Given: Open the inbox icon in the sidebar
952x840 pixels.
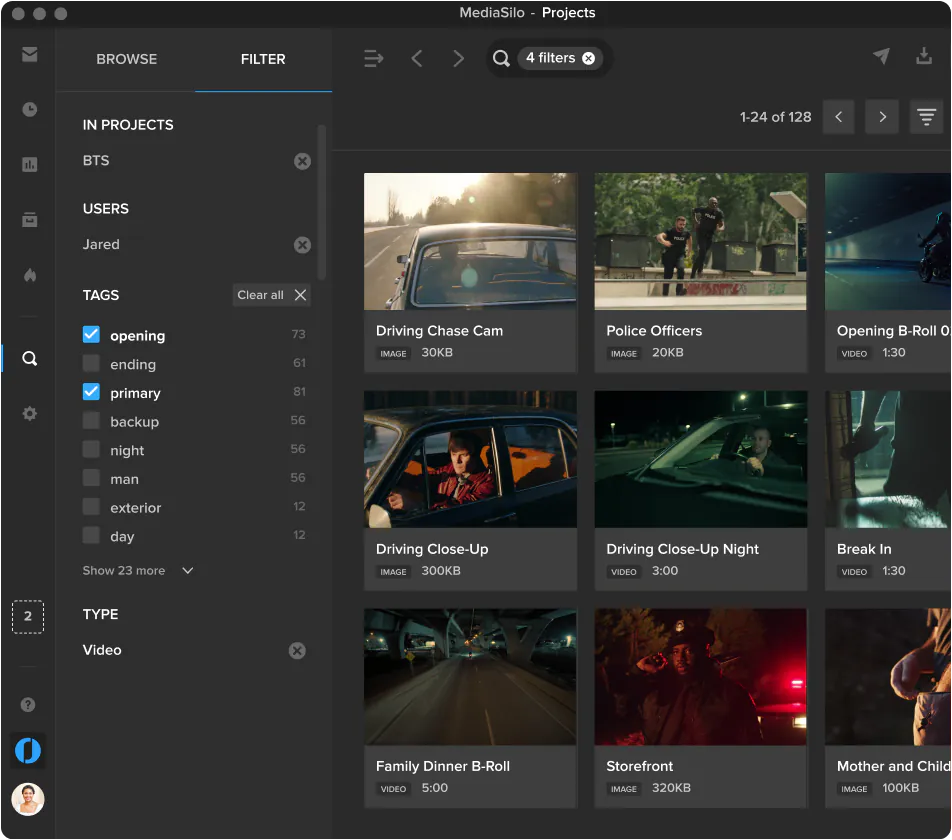Looking at the screenshot, I should point(29,55).
